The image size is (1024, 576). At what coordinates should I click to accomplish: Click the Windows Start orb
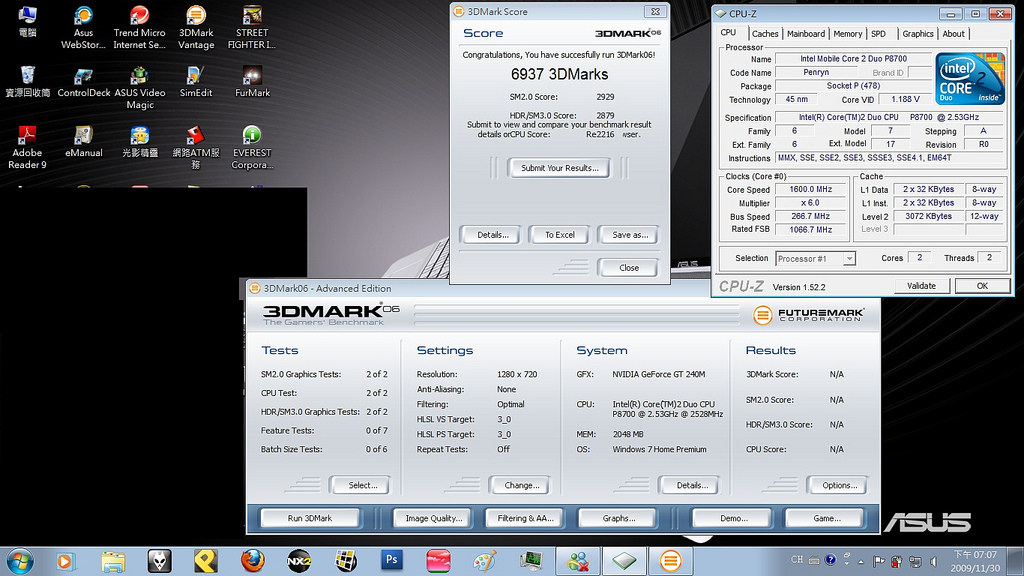tap(20, 561)
